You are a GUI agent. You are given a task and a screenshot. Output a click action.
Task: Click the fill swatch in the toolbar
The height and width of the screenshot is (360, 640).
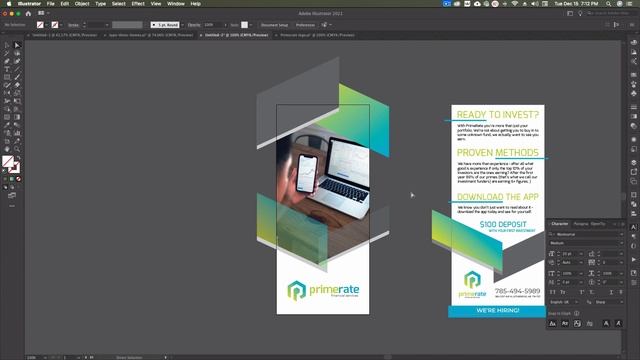click(x=8, y=162)
